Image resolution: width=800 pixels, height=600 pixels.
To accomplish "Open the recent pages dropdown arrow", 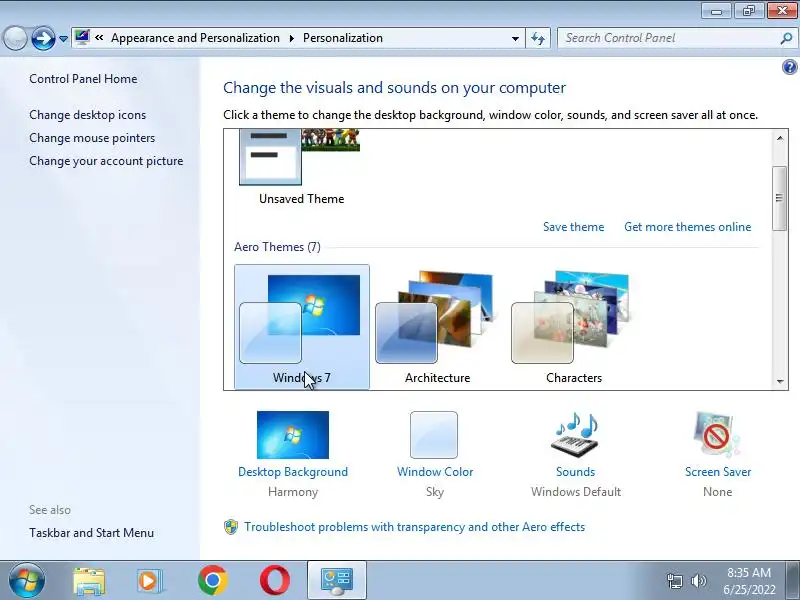I will pyautogui.click(x=63, y=39).
